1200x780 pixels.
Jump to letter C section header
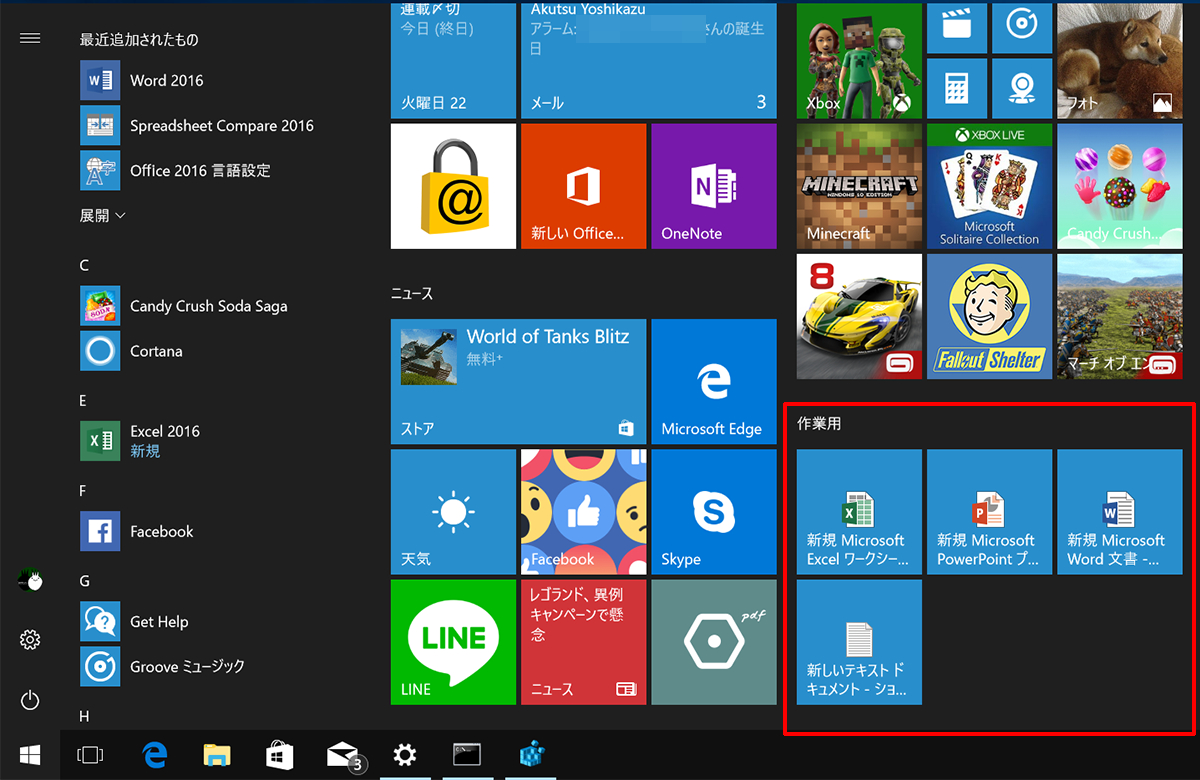(x=85, y=265)
